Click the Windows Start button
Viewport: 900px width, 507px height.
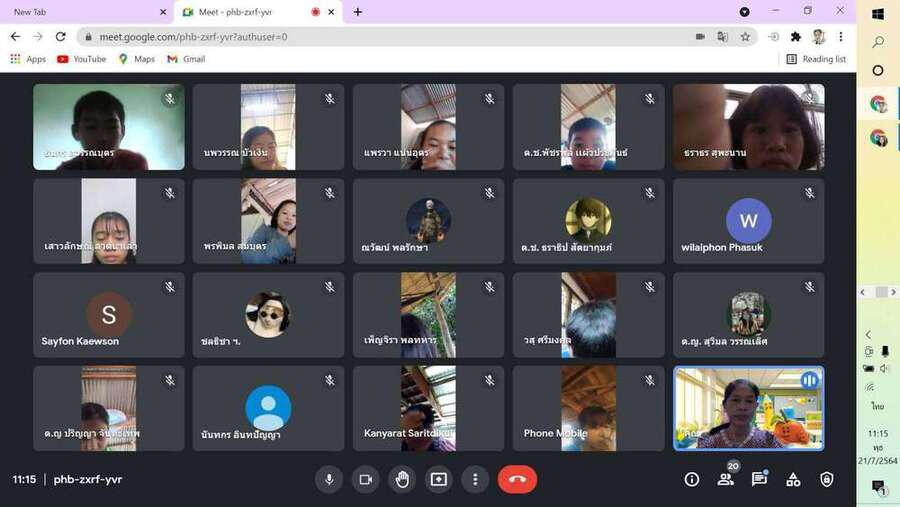coord(878,14)
